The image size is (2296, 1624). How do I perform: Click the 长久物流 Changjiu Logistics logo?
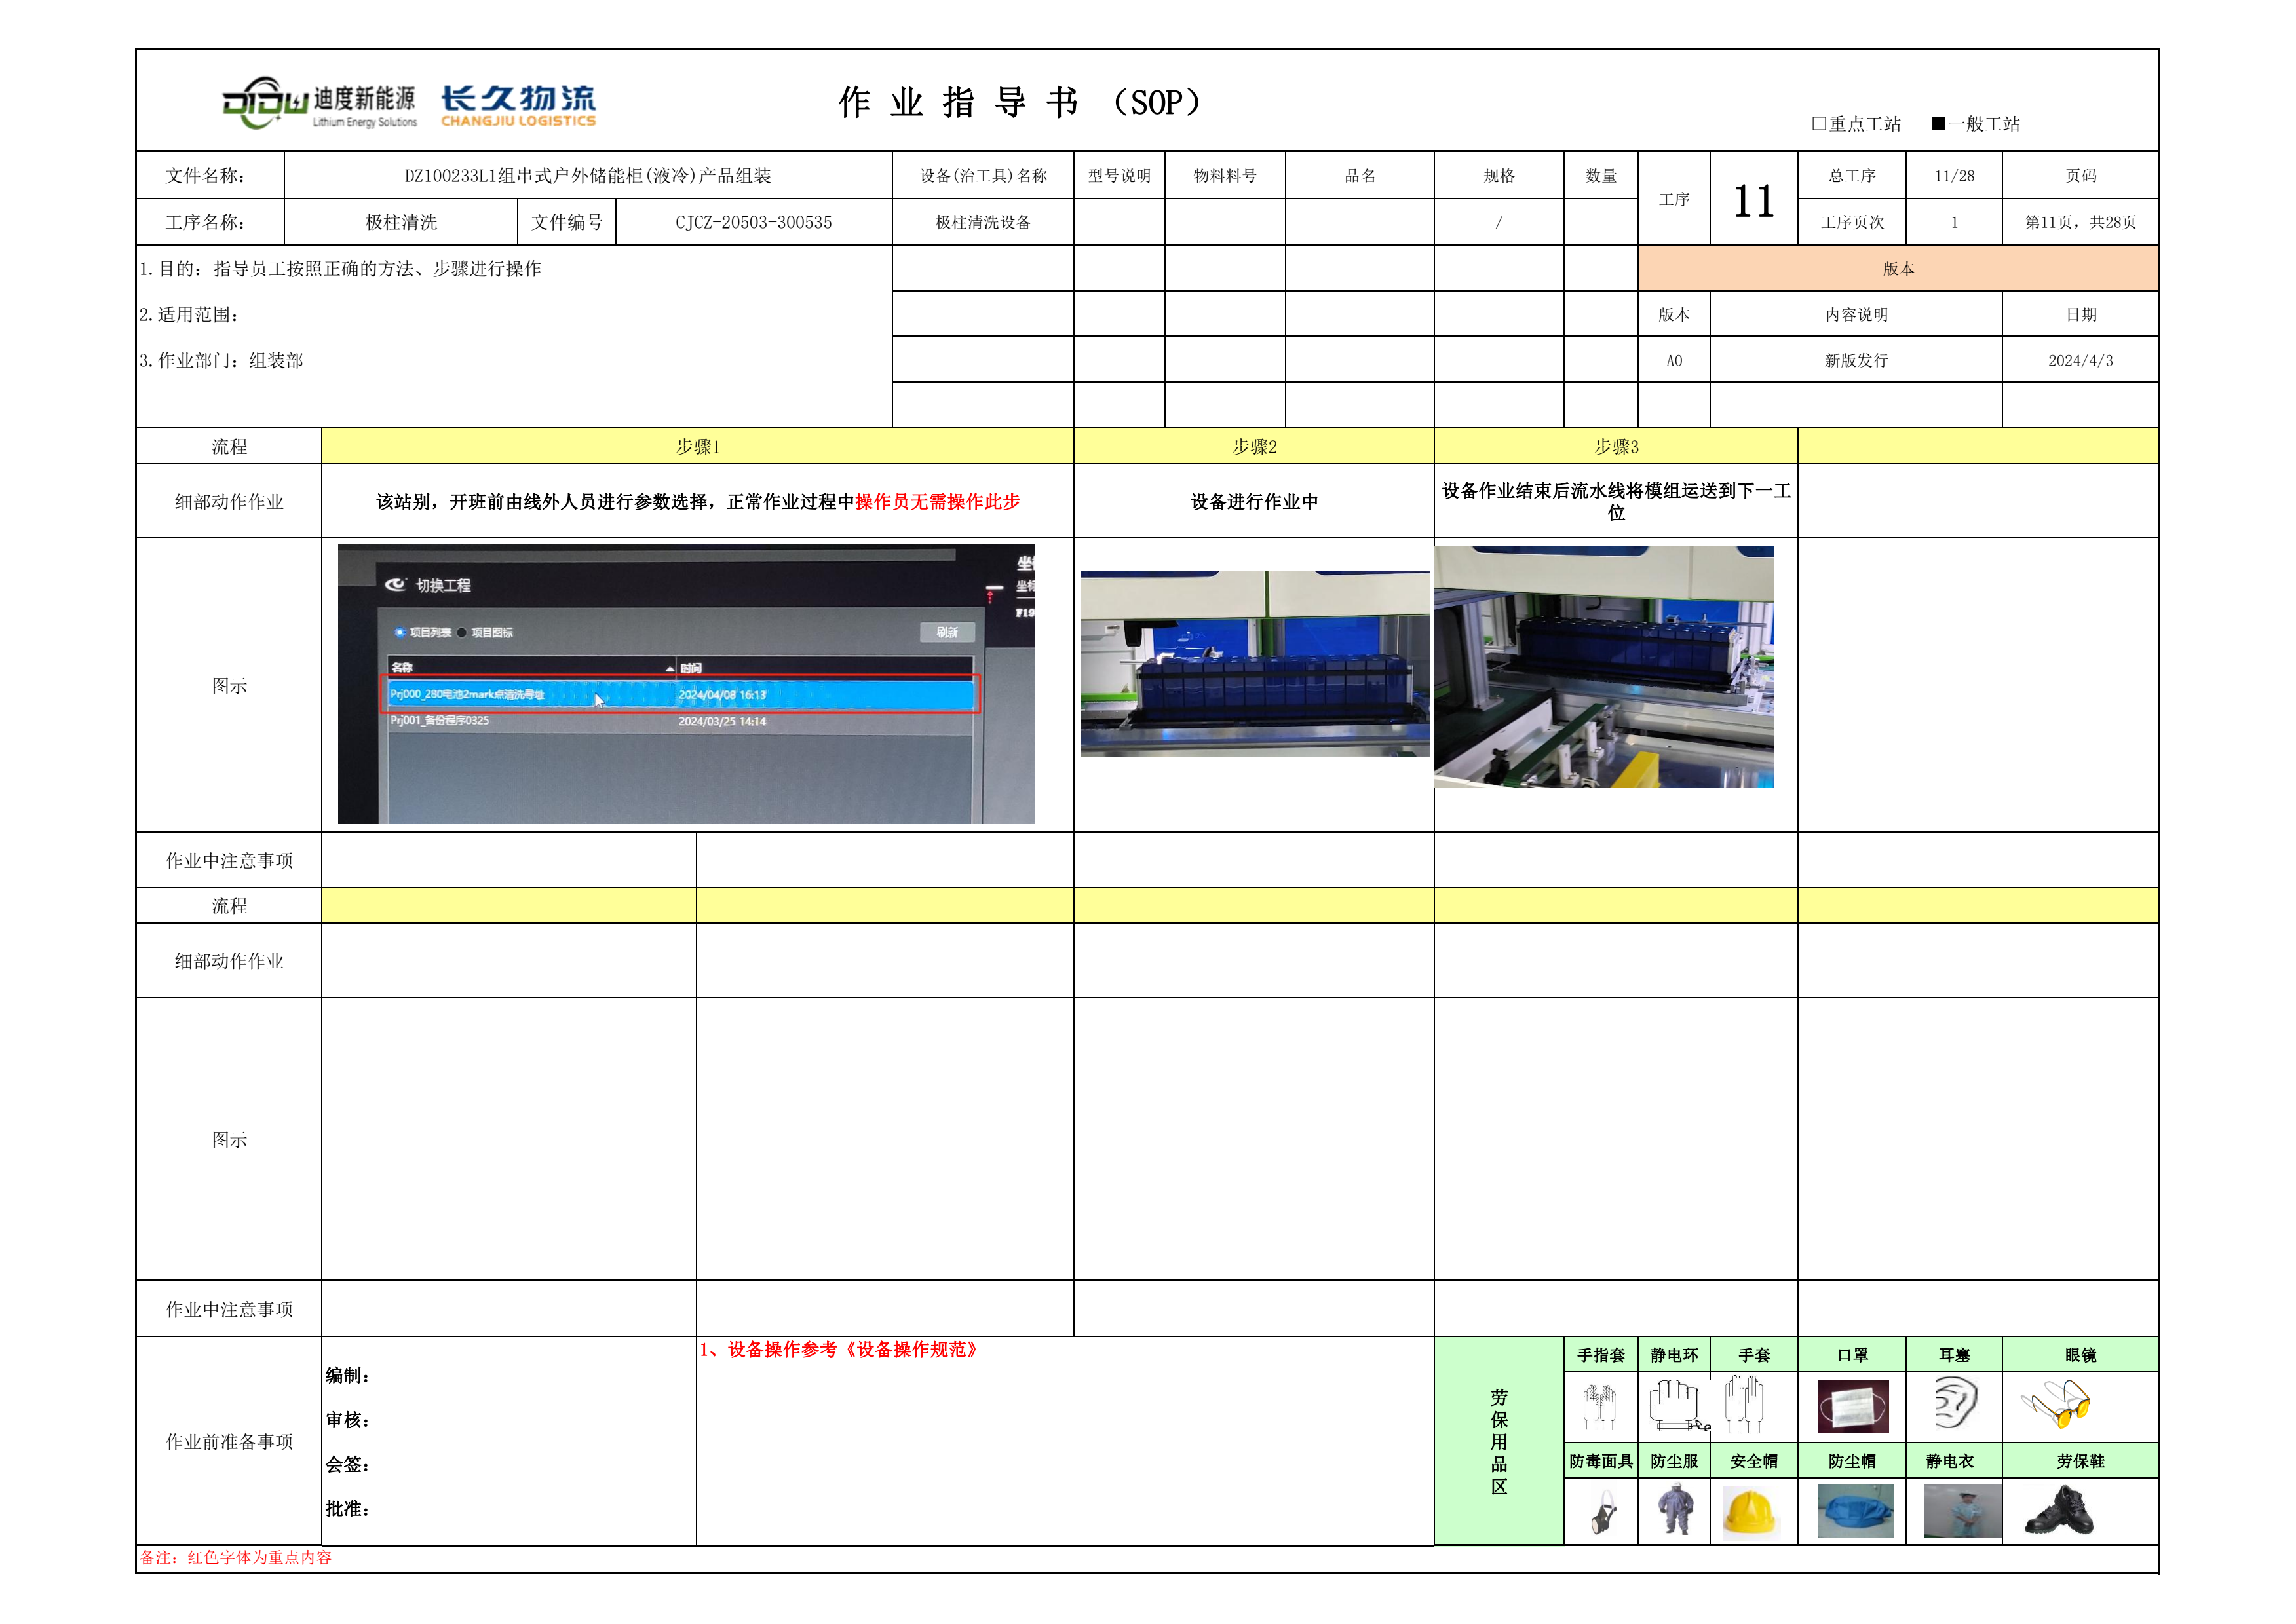tap(518, 105)
